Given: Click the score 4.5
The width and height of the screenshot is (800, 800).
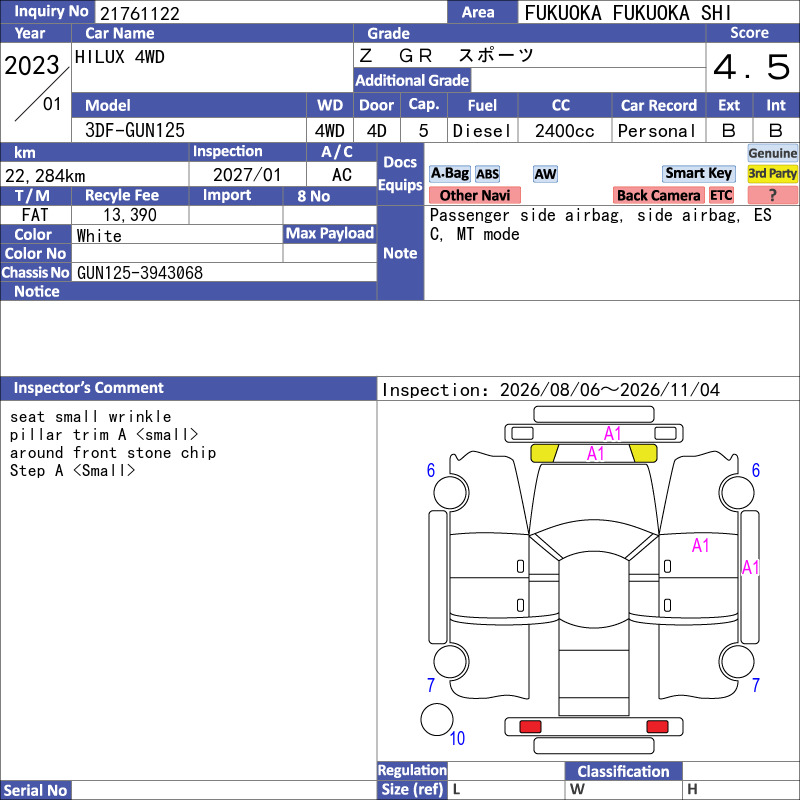Looking at the screenshot, I should pos(752,67).
